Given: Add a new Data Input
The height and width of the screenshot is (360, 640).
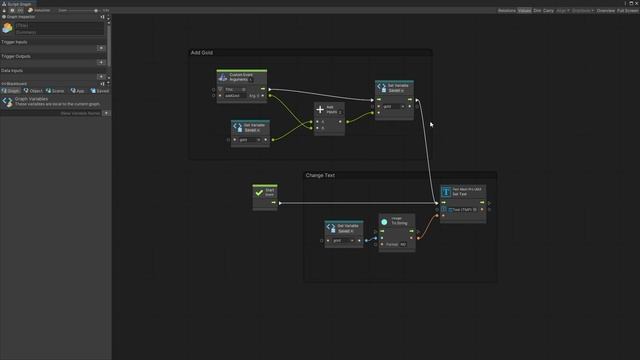Looking at the screenshot, I should pos(101,76).
